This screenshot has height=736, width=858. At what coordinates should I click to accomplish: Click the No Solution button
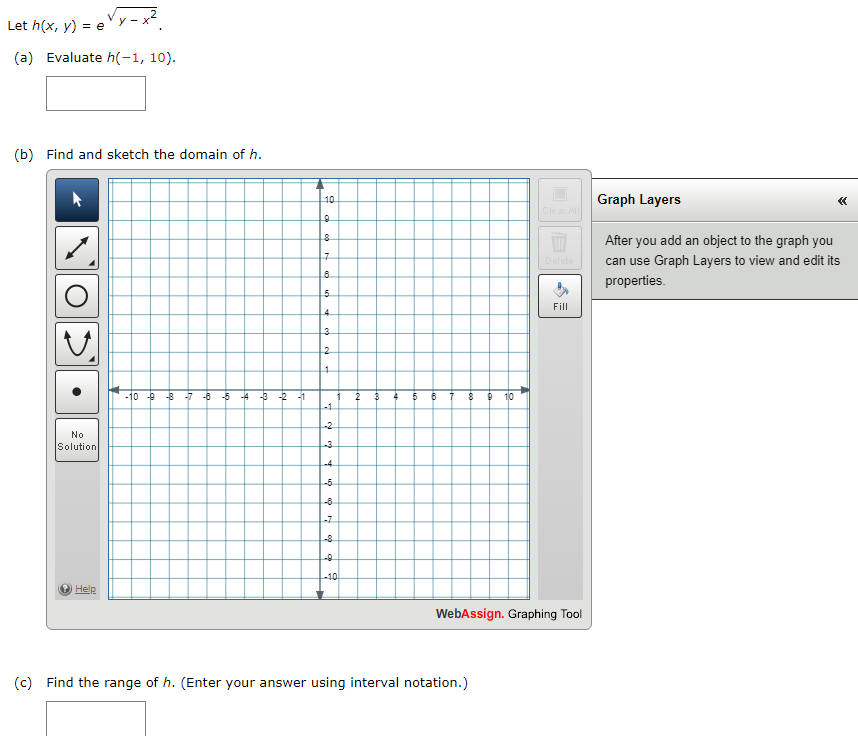(x=77, y=440)
